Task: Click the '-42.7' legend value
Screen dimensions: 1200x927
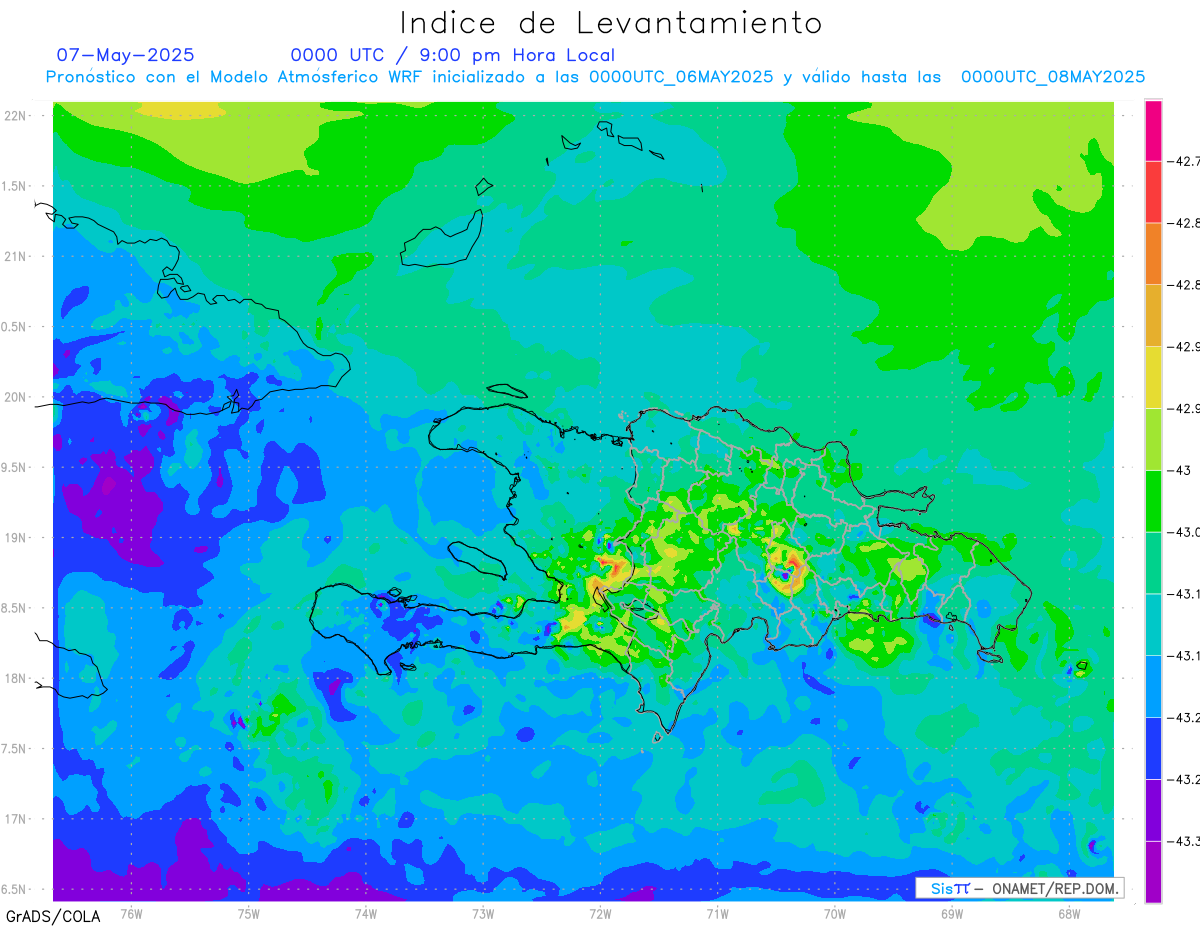Action: pyautogui.click(x=1185, y=161)
